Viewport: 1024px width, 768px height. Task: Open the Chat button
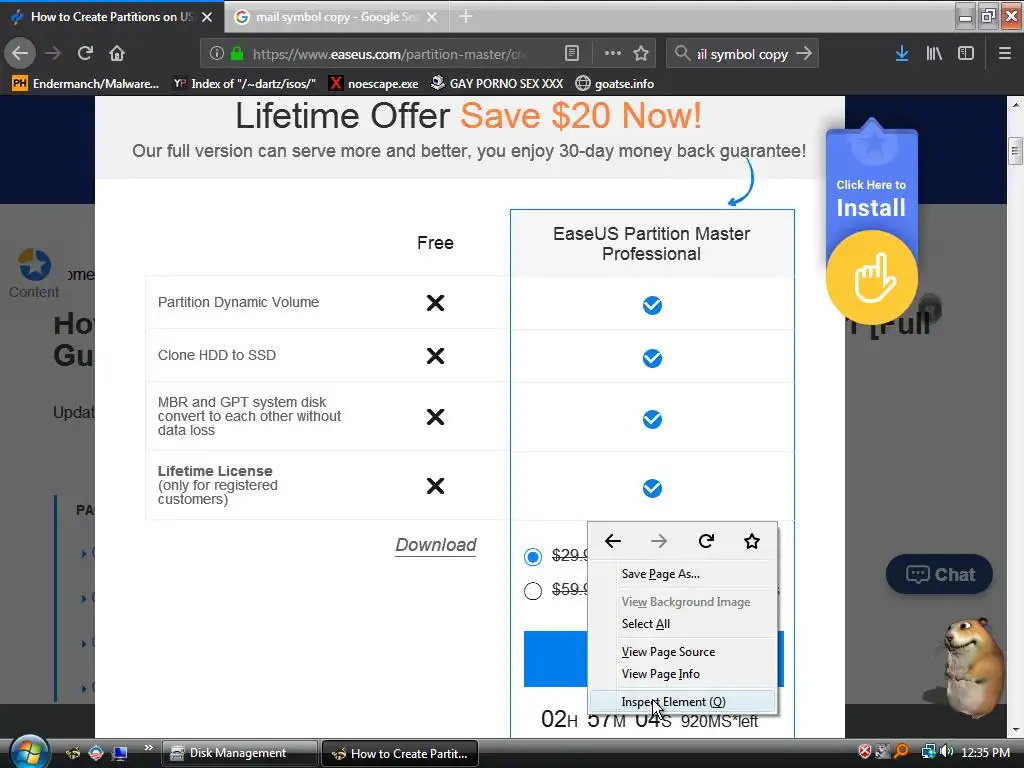(x=940, y=575)
